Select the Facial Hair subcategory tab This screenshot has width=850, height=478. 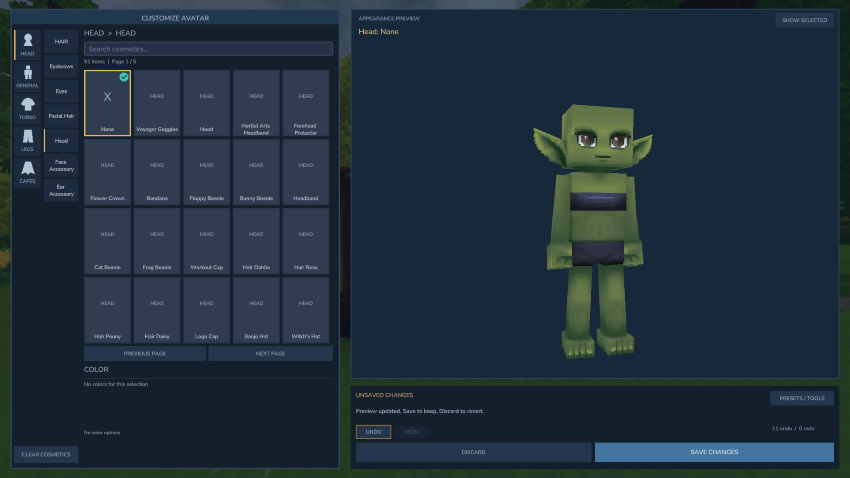(x=61, y=116)
